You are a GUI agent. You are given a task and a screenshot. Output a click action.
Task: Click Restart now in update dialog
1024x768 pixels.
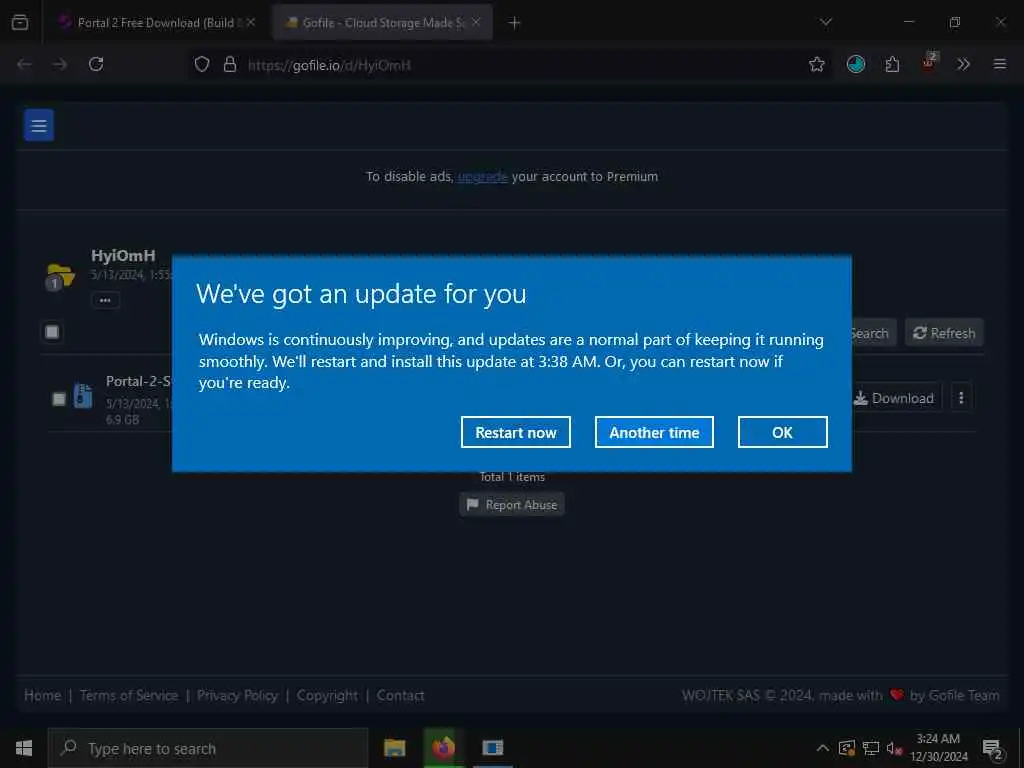coord(515,432)
